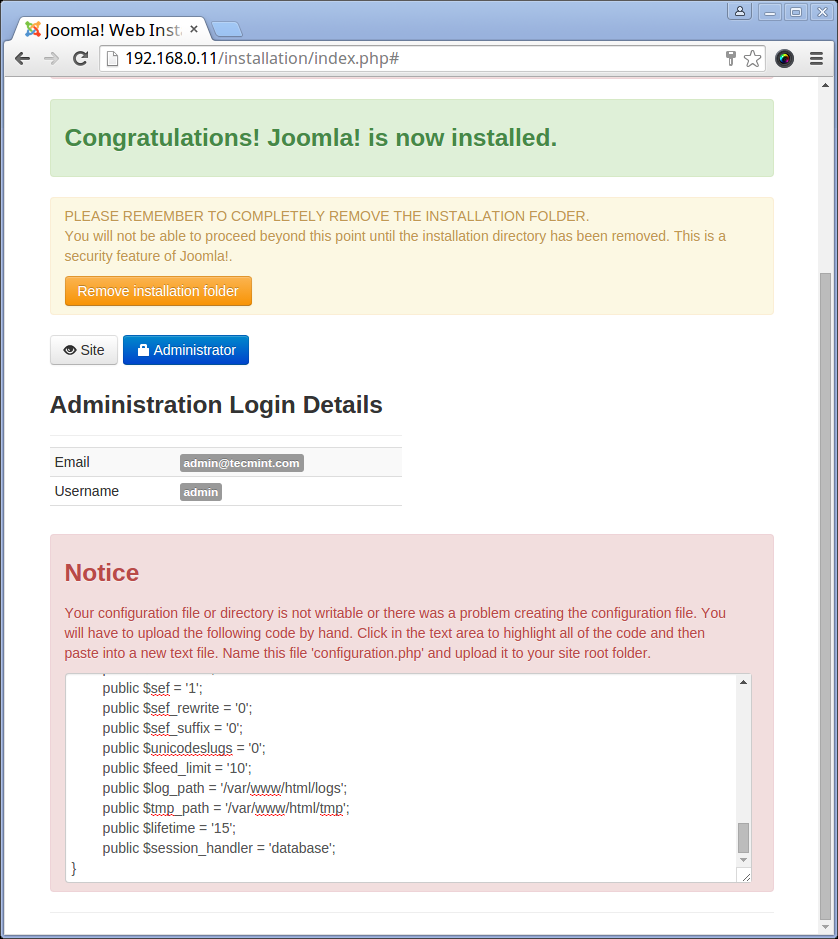Screen dimensions: 838x939
Task: Click the page scrollbar down arrow
Action: click(x=825, y=926)
